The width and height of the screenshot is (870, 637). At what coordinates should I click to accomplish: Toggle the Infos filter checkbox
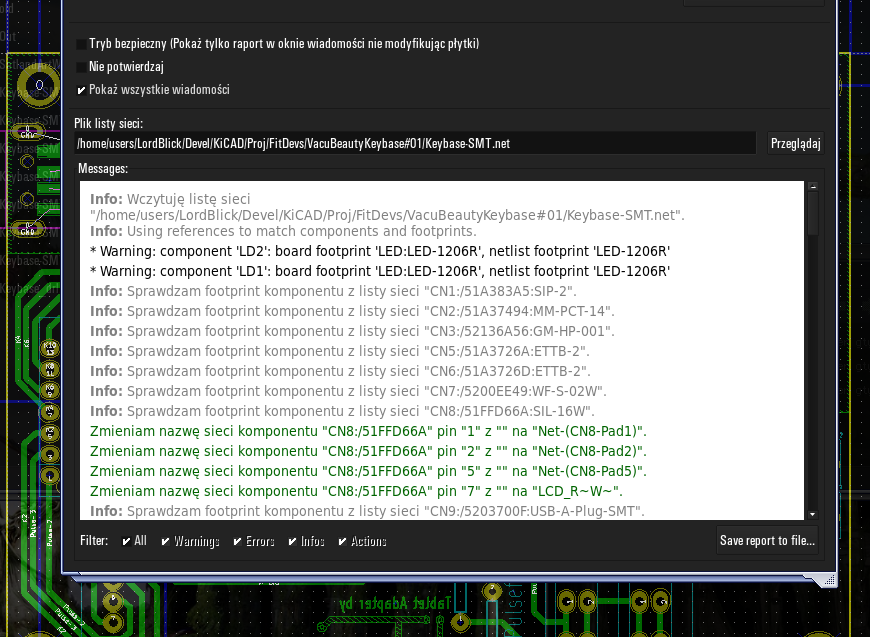(293, 541)
